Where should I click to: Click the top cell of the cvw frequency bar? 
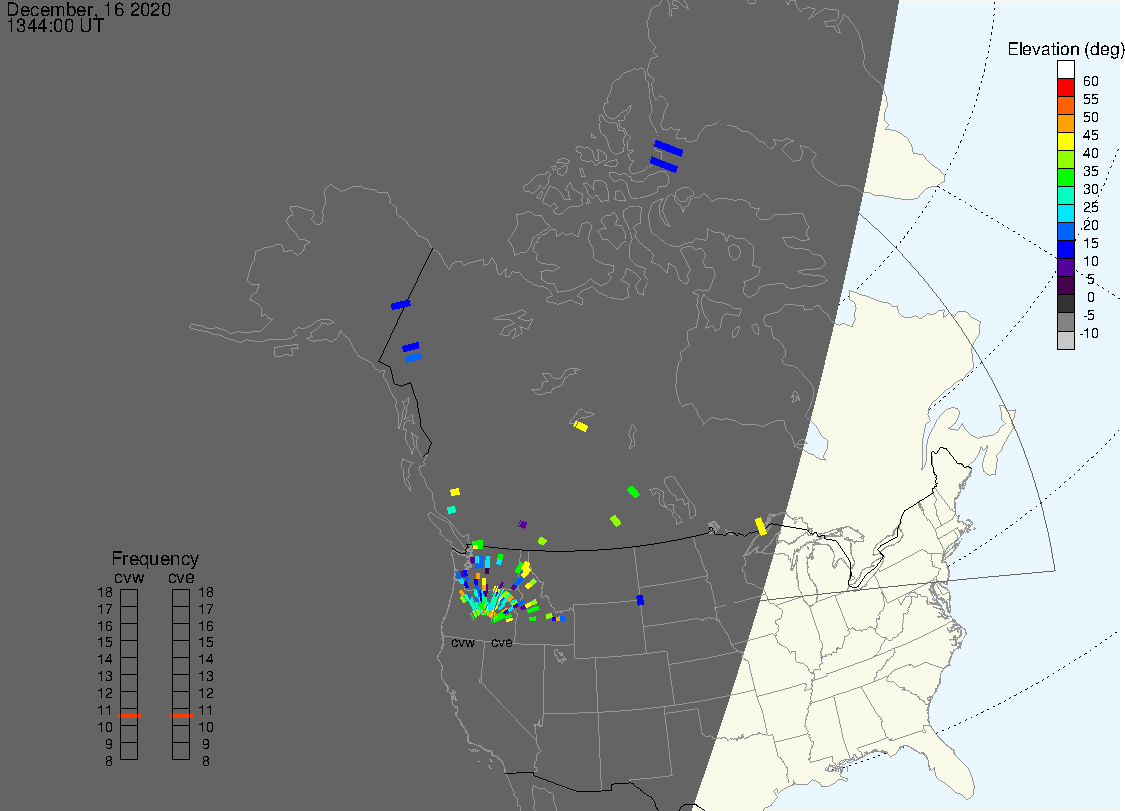129,598
